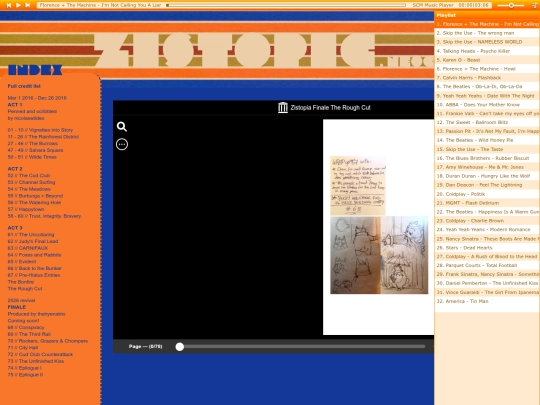Open 55 Burbarga + Beyond
This screenshot has height=405, width=540.
[35, 196]
